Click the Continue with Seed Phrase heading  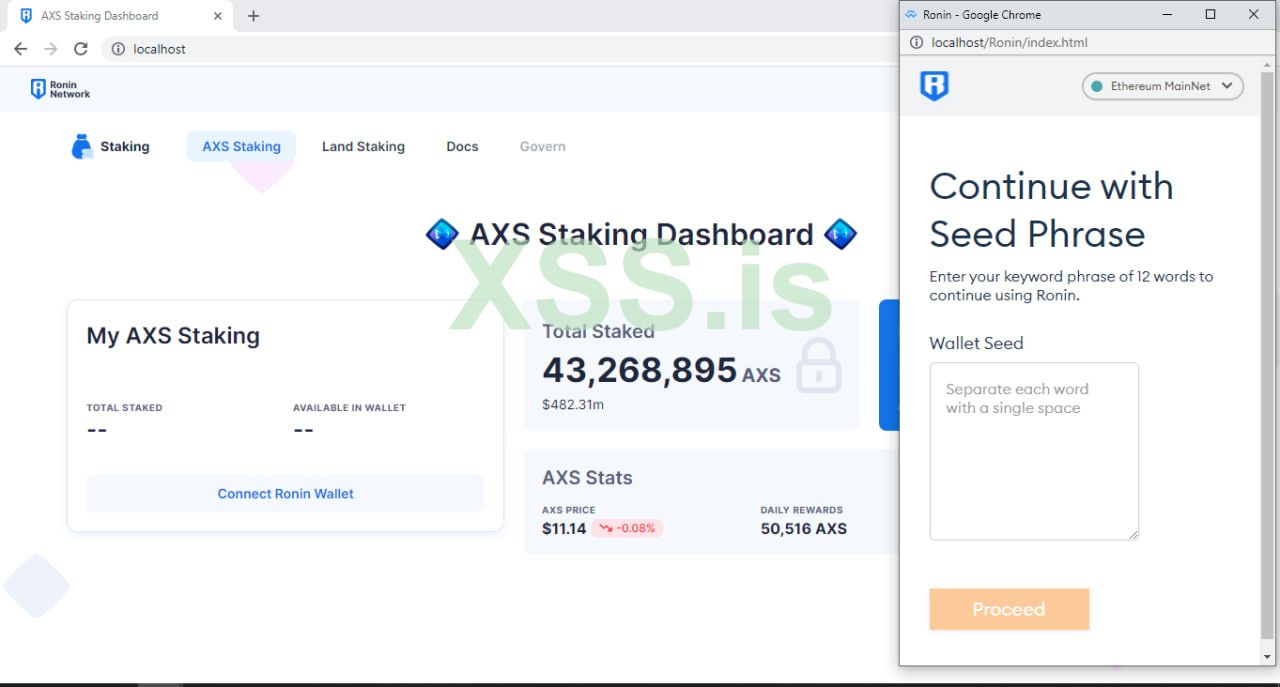coord(1051,210)
